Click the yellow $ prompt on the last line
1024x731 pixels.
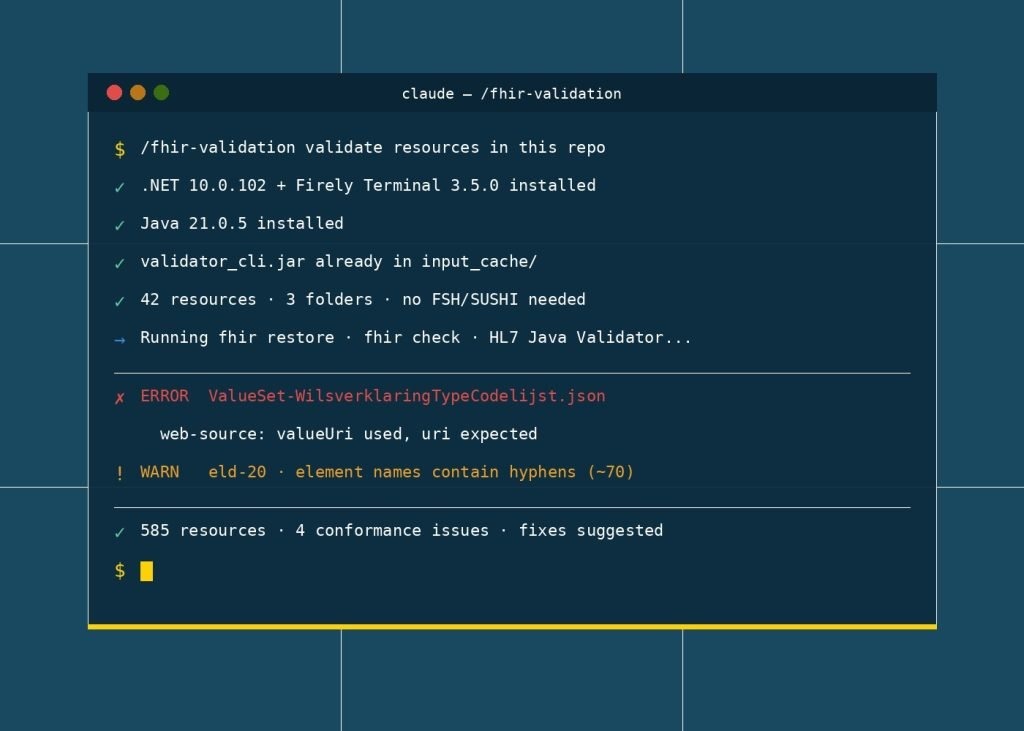(x=120, y=571)
